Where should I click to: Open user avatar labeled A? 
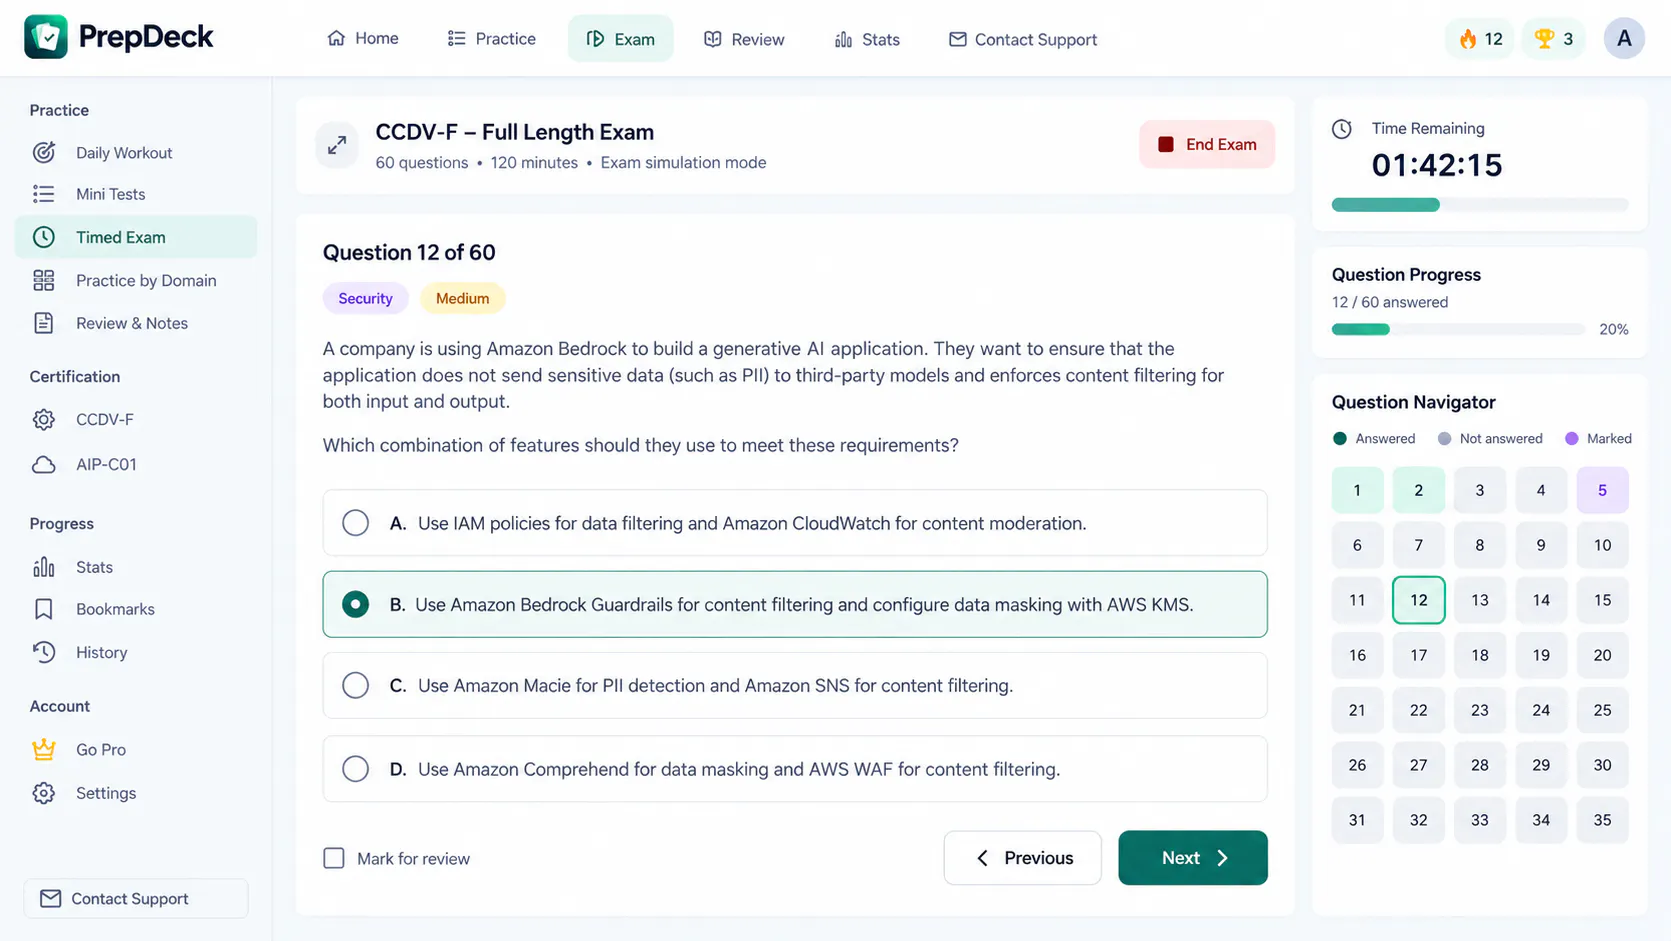1624,39
